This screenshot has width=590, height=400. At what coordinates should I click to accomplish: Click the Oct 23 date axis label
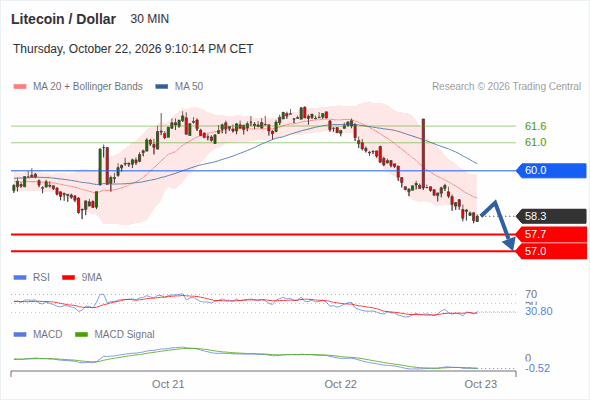pos(481,384)
